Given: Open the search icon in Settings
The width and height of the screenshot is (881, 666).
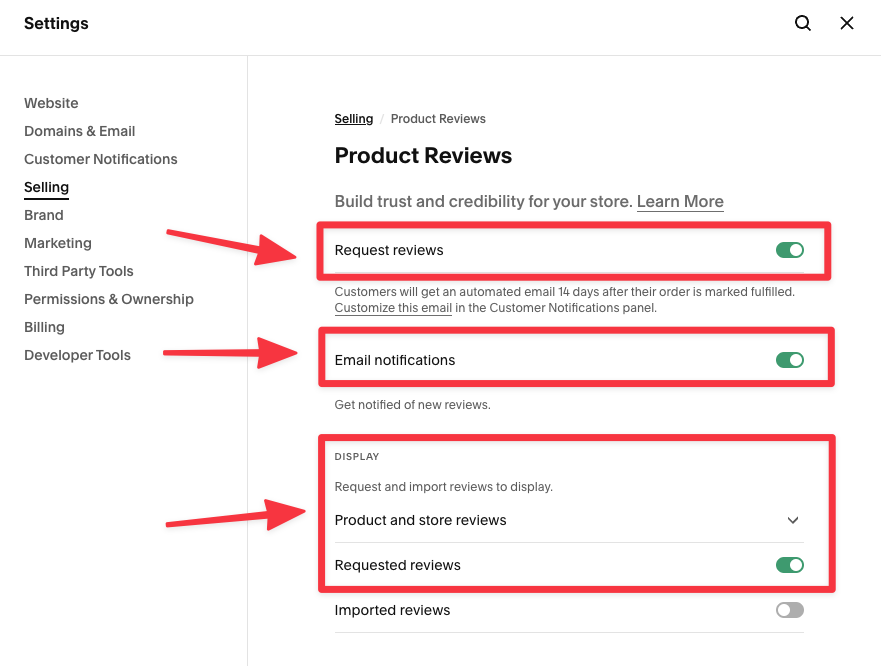Looking at the screenshot, I should tap(802, 22).
